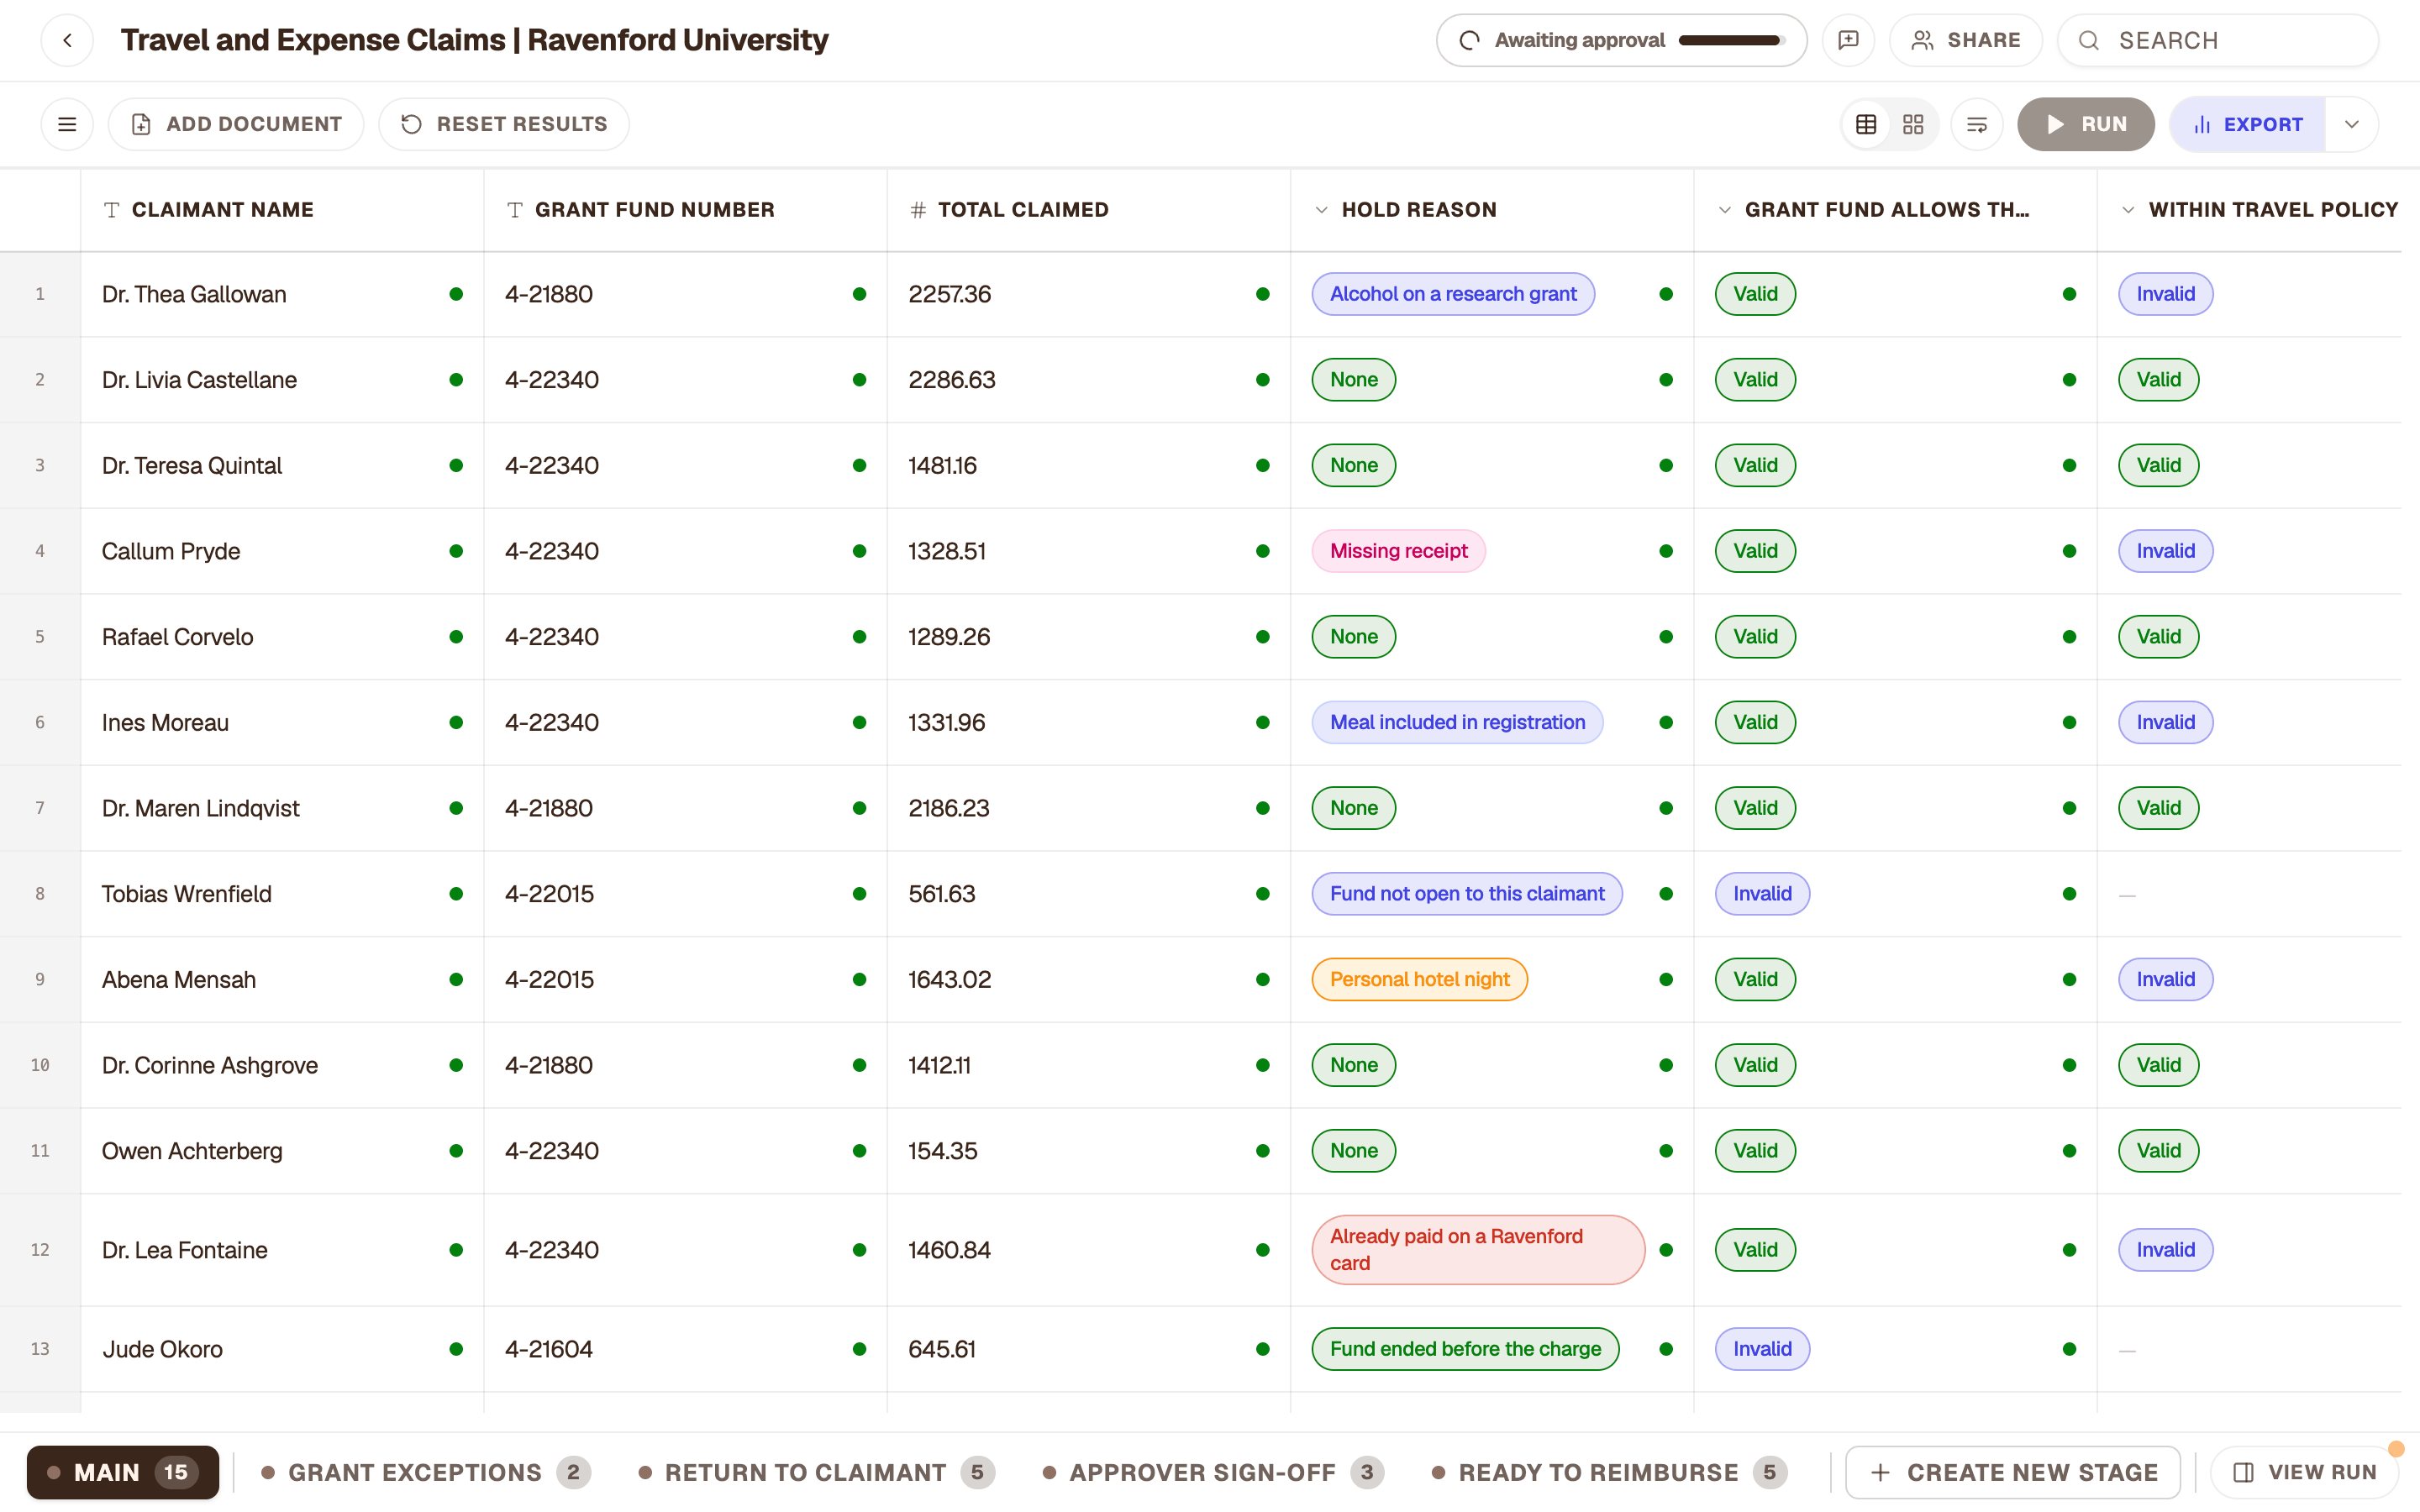The height and width of the screenshot is (1512, 2420).
Task: Toggle the text wrap icon
Action: tap(1977, 124)
